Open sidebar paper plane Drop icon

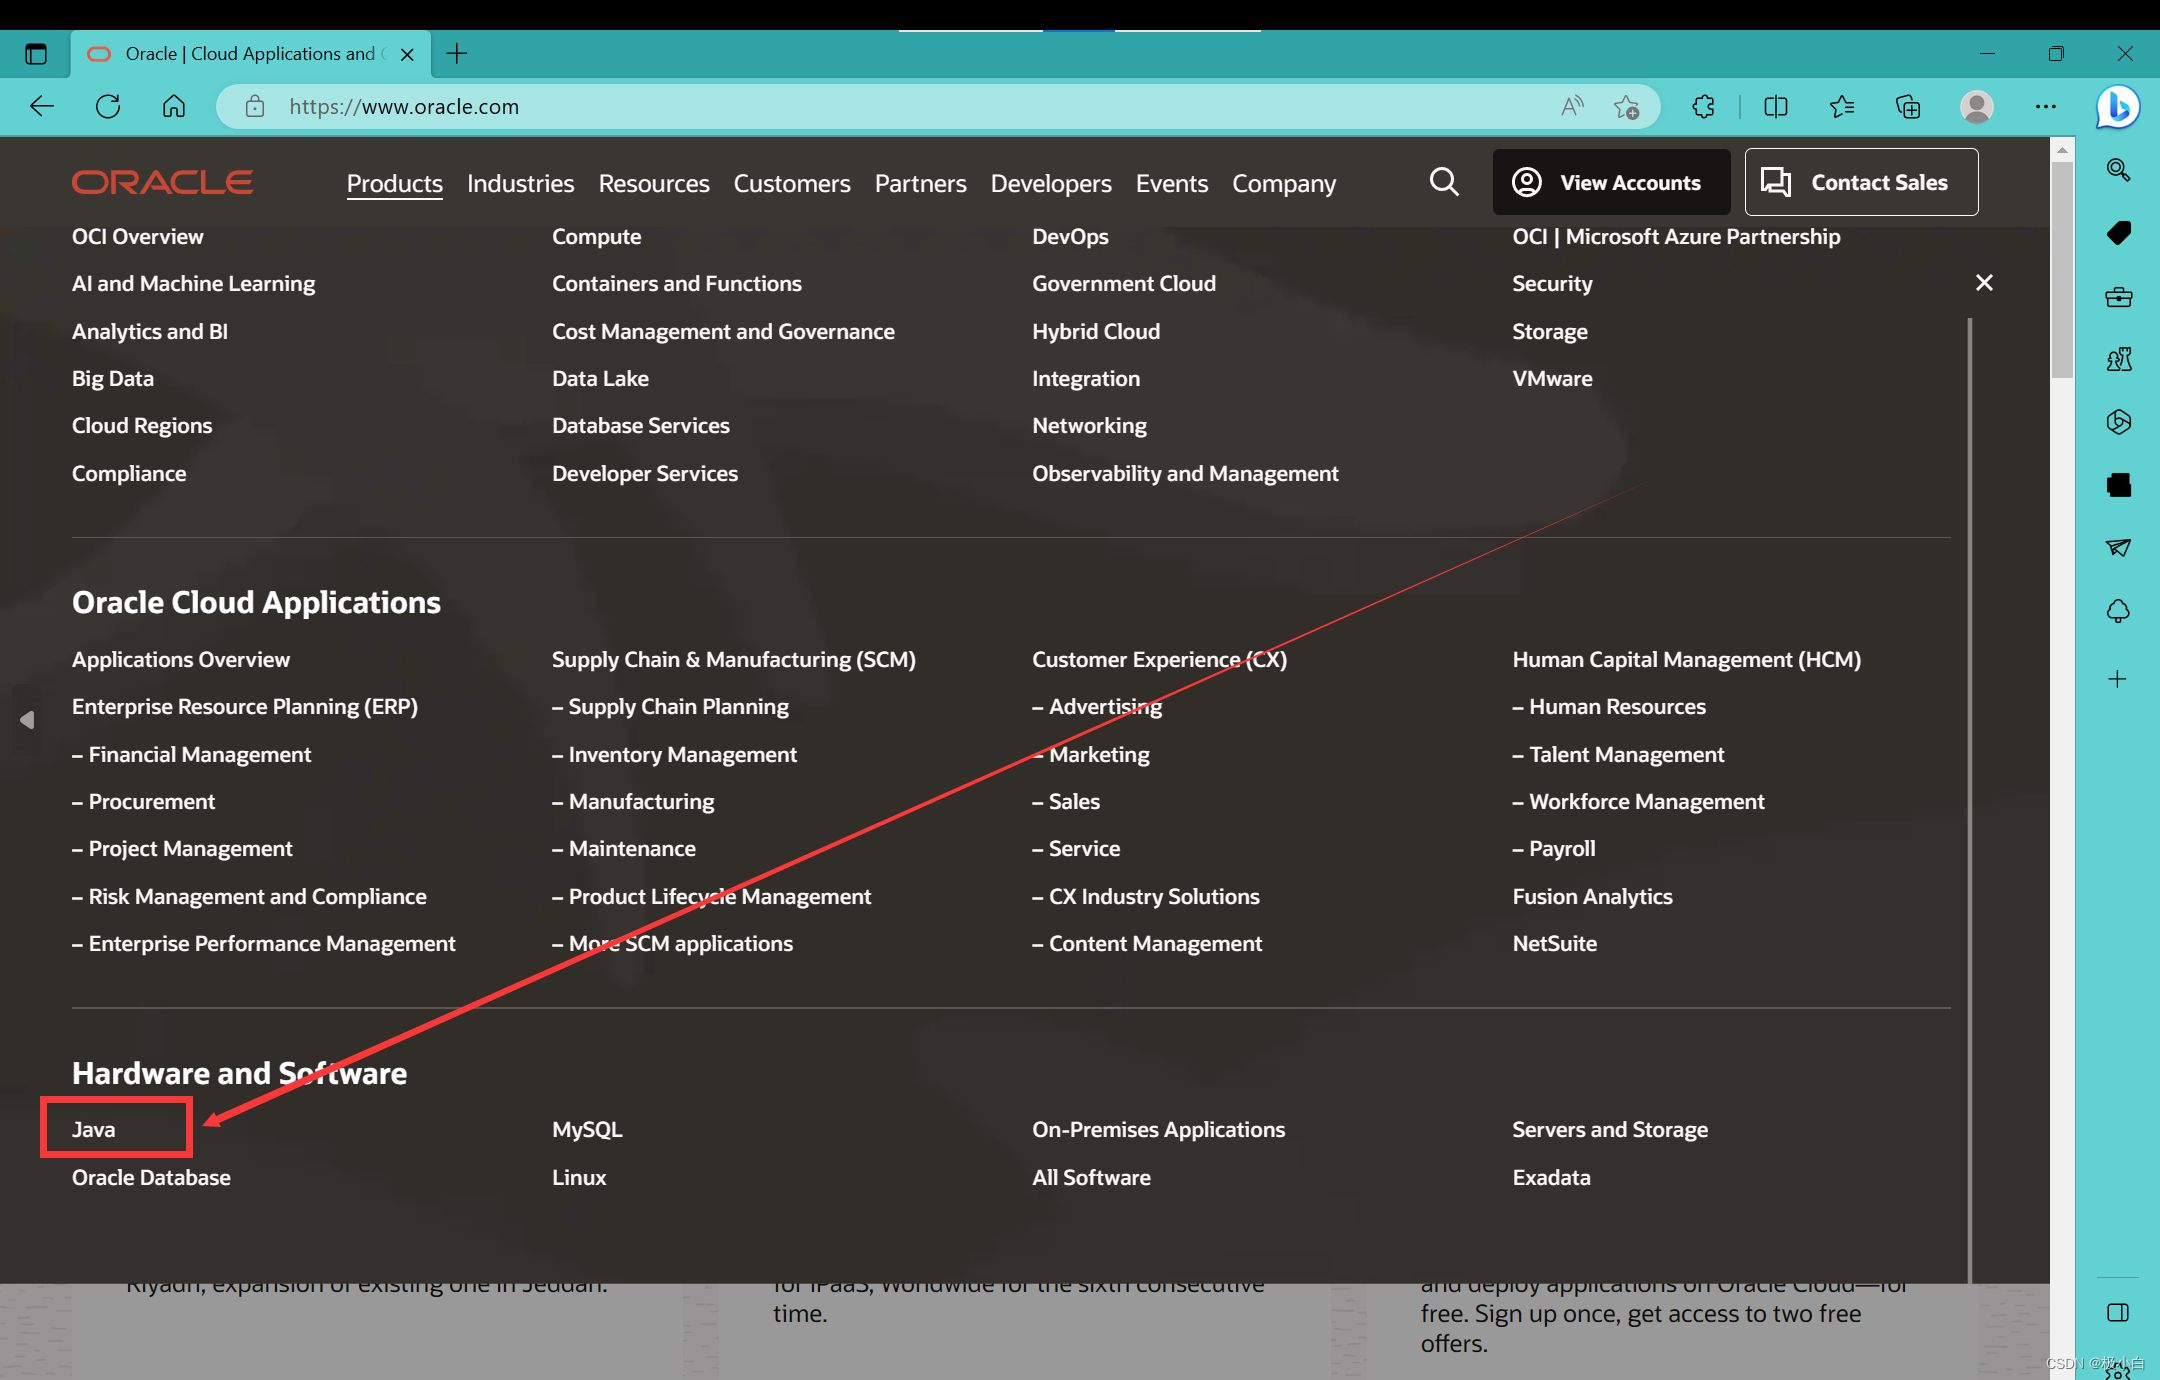2118,547
